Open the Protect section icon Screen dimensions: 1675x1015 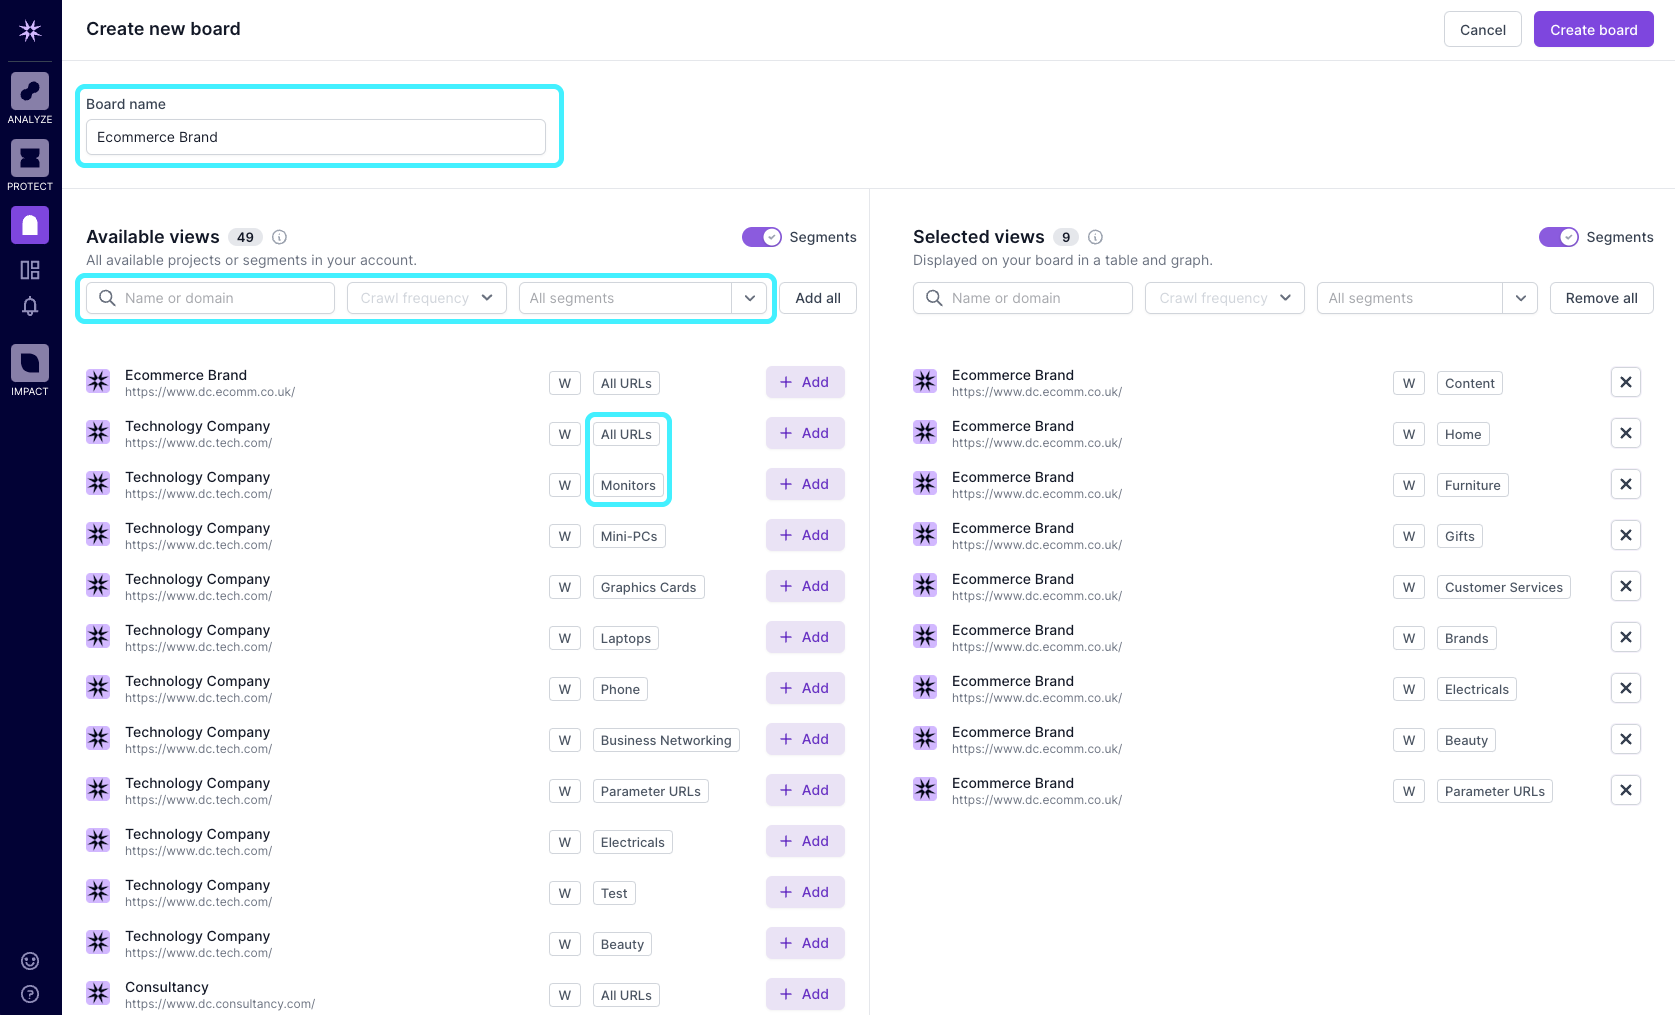pyautogui.click(x=29, y=157)
